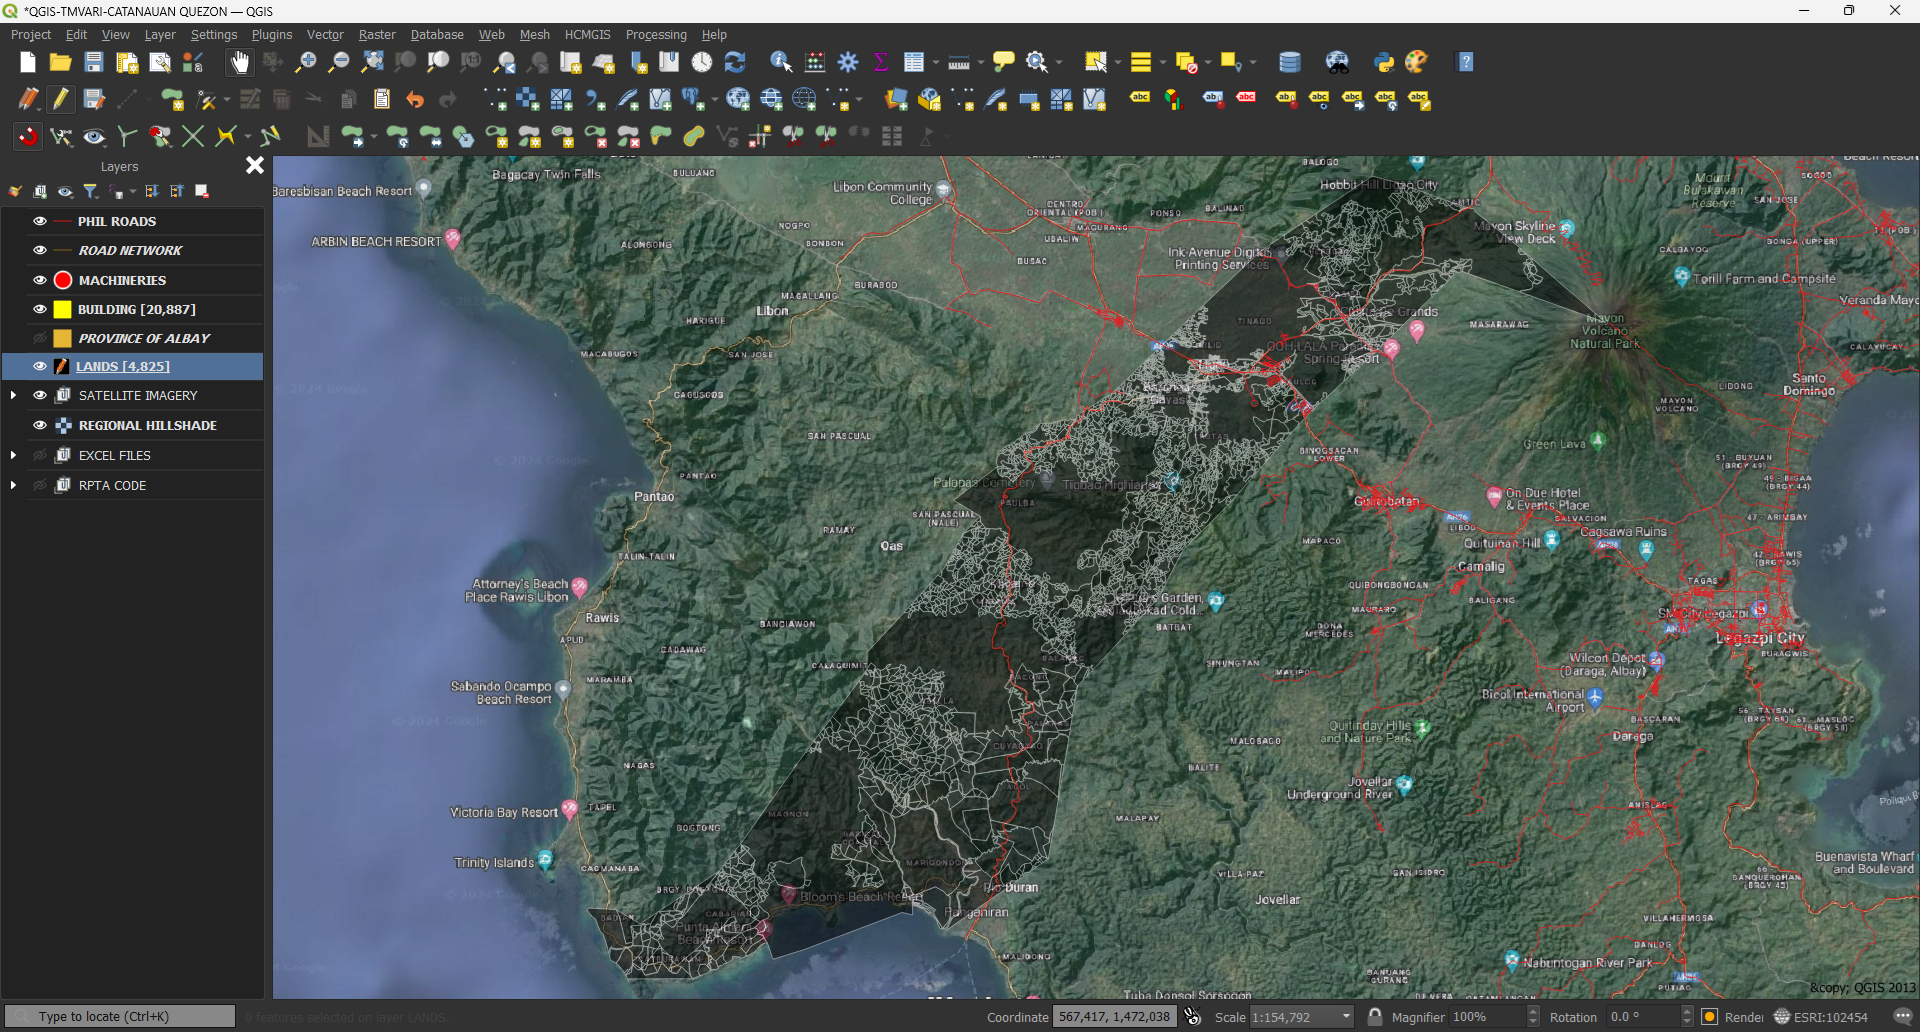Open the layer diagram options chart icon
This screenshot has width=1920, height=1032.
1173,99
